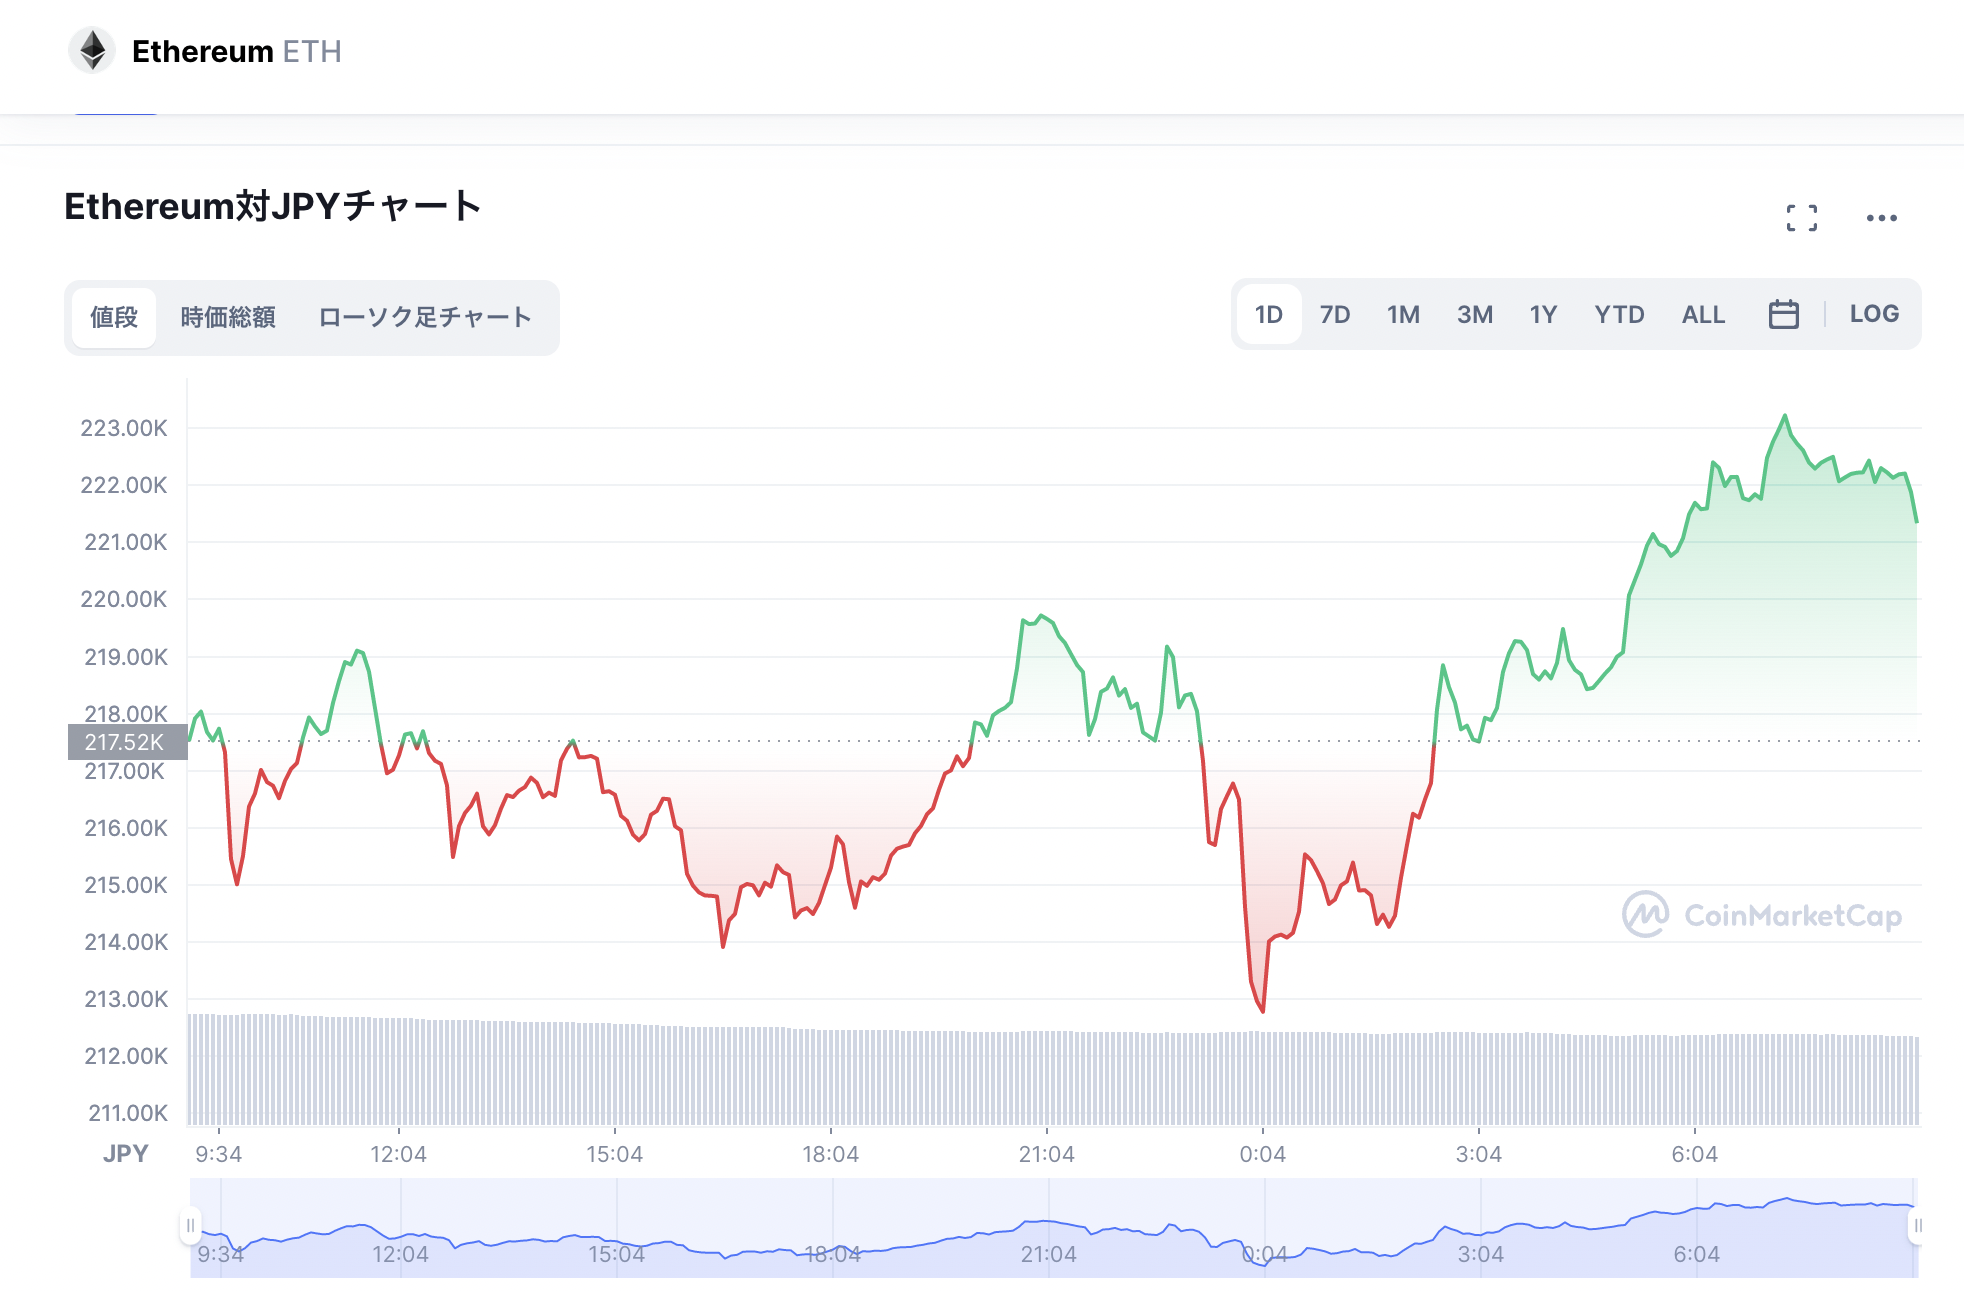Image resolution: width=1964 pixels, height=1291 pixels.
Task: Click the Ethereum ETH title text
Action: [x=237, y=51]
